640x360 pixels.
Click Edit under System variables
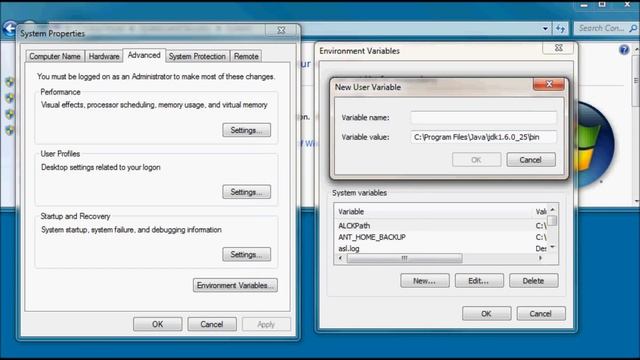tap(479, 281)
